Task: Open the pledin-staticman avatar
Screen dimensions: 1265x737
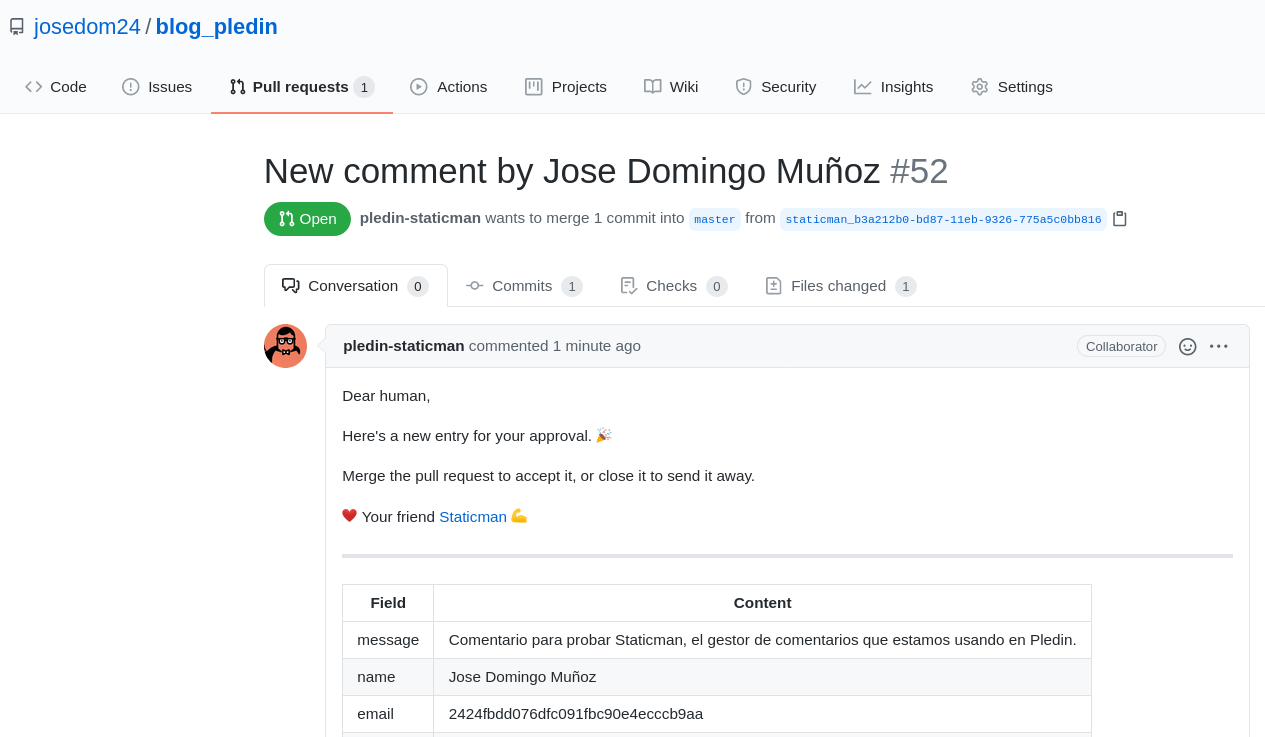Action: (x=285, y=346)
